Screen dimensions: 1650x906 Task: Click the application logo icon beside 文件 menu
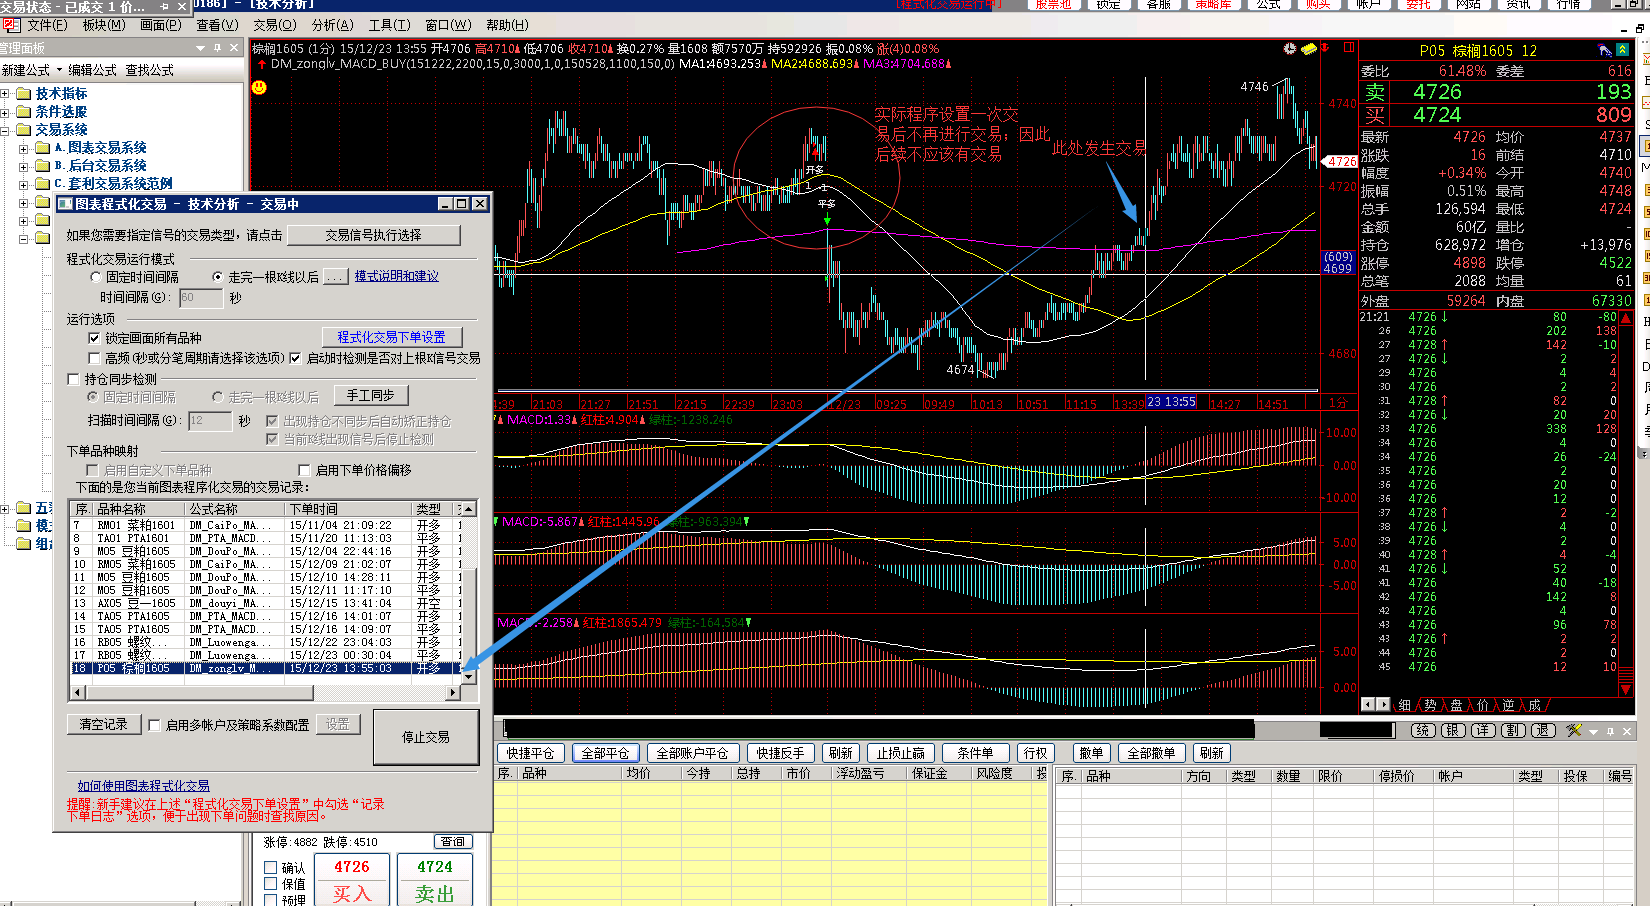tap(11, 25)
